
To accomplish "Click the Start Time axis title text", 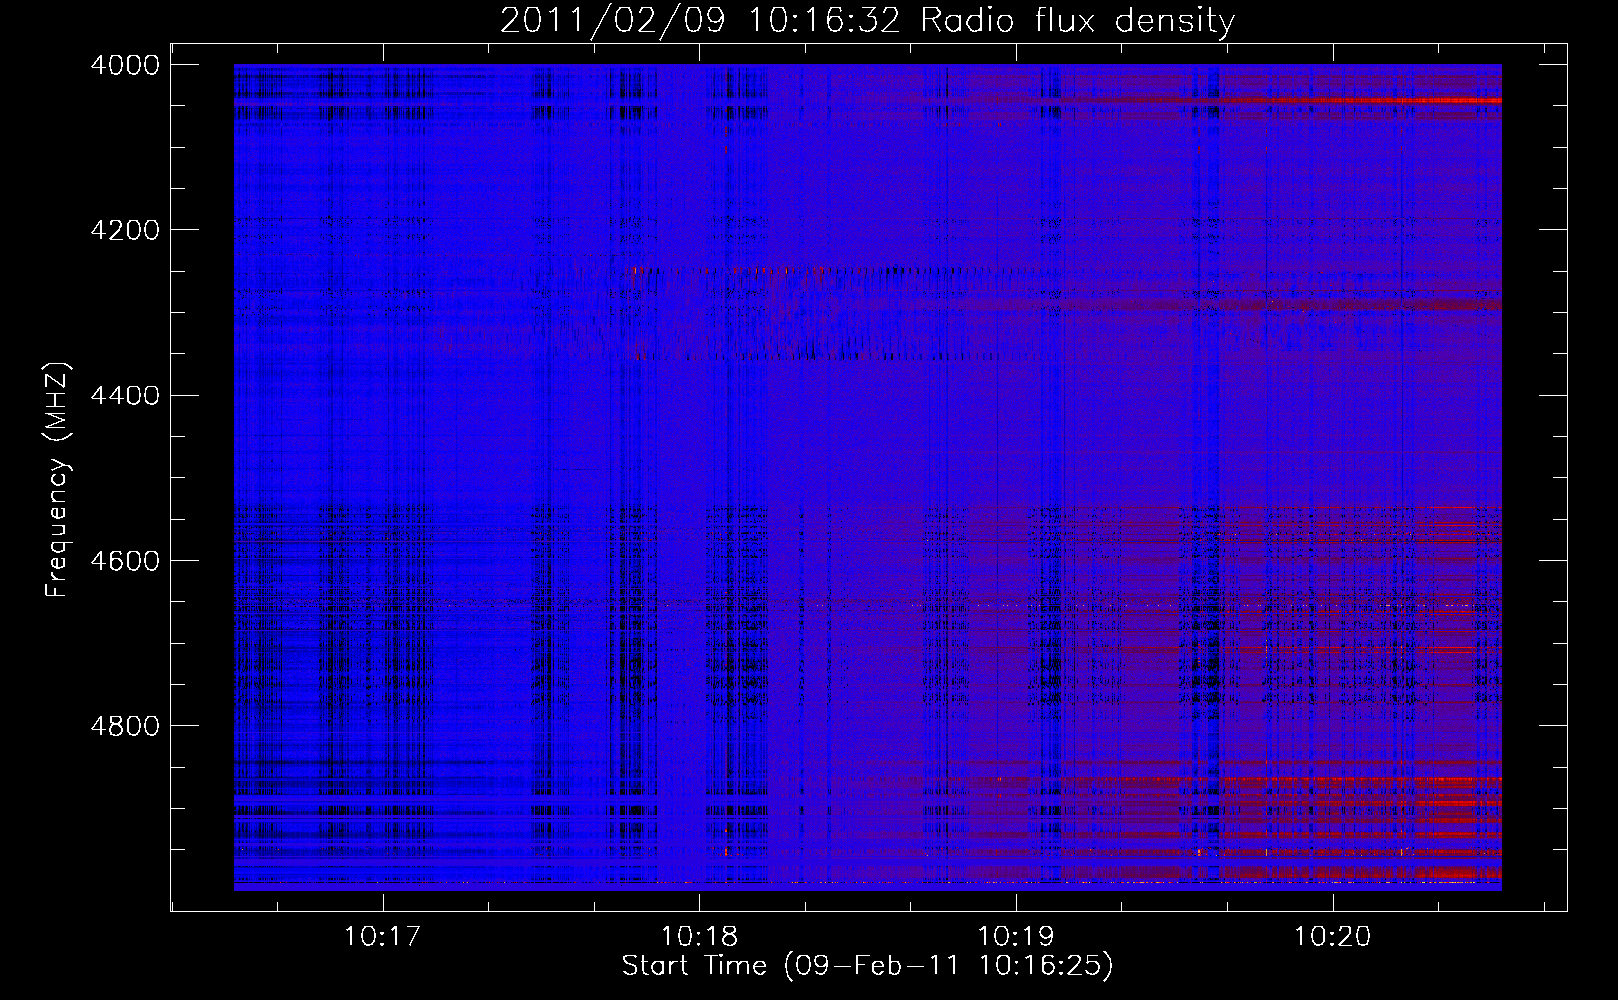I will point(867,966).
